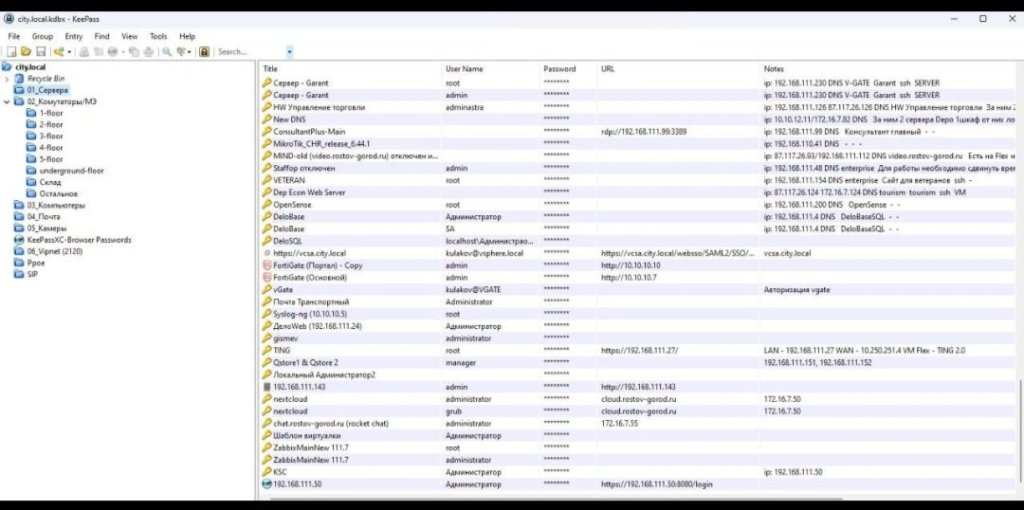Click the New database toolbar icon
Viewport: 1024px width, 510px height.
click(12, 51)
